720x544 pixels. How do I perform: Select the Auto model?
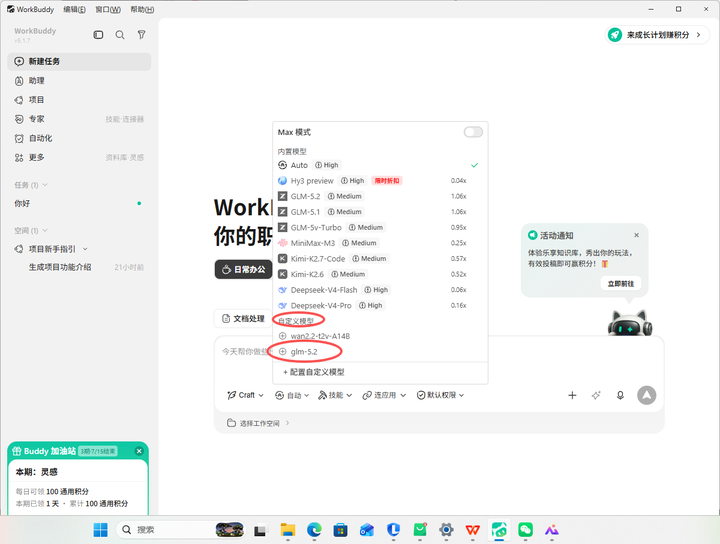[x=380, y=165]
